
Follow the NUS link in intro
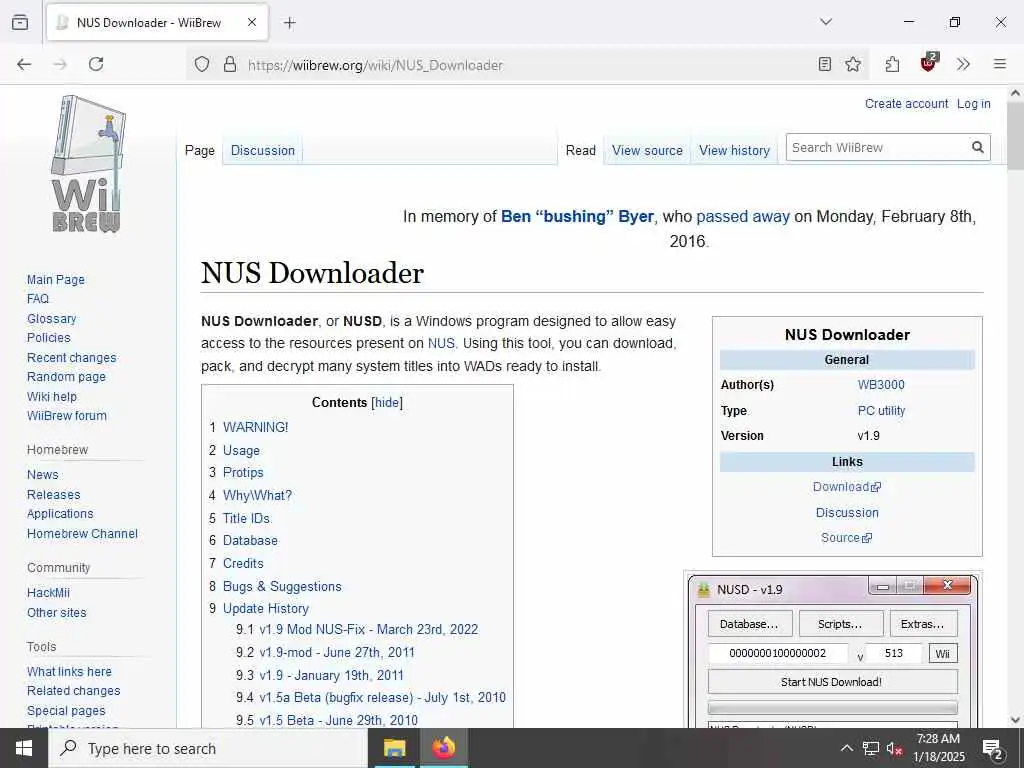(x=441, y=343)
